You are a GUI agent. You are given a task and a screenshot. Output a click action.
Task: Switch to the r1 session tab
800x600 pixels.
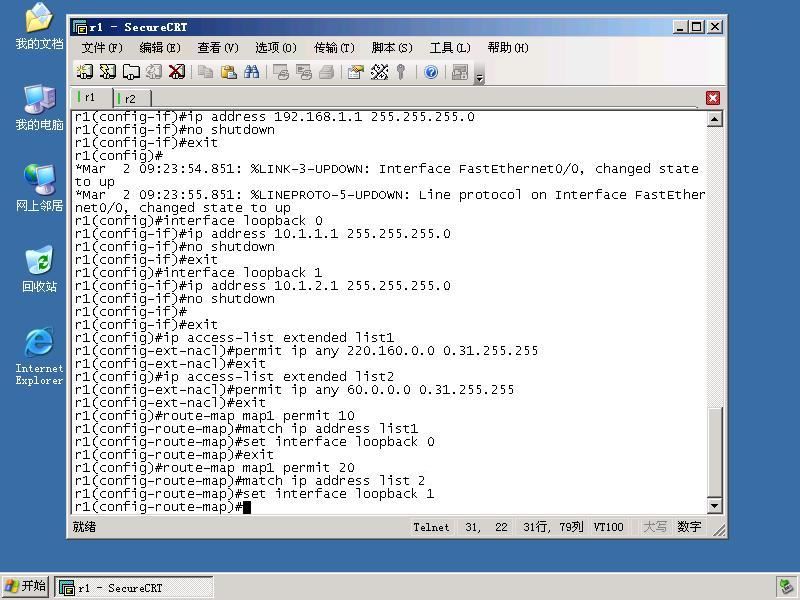point(91,97)
